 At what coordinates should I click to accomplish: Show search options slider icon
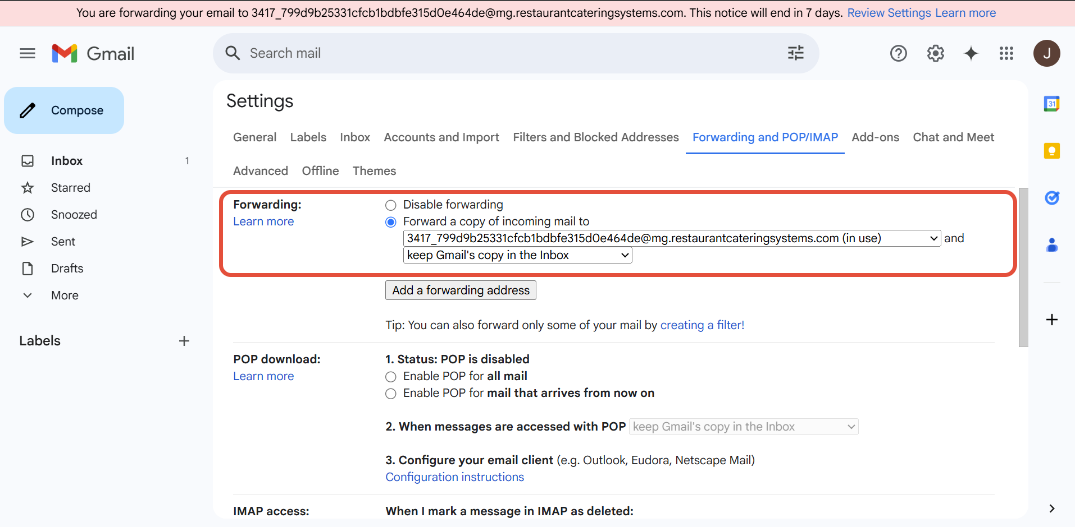click(795, 53)
